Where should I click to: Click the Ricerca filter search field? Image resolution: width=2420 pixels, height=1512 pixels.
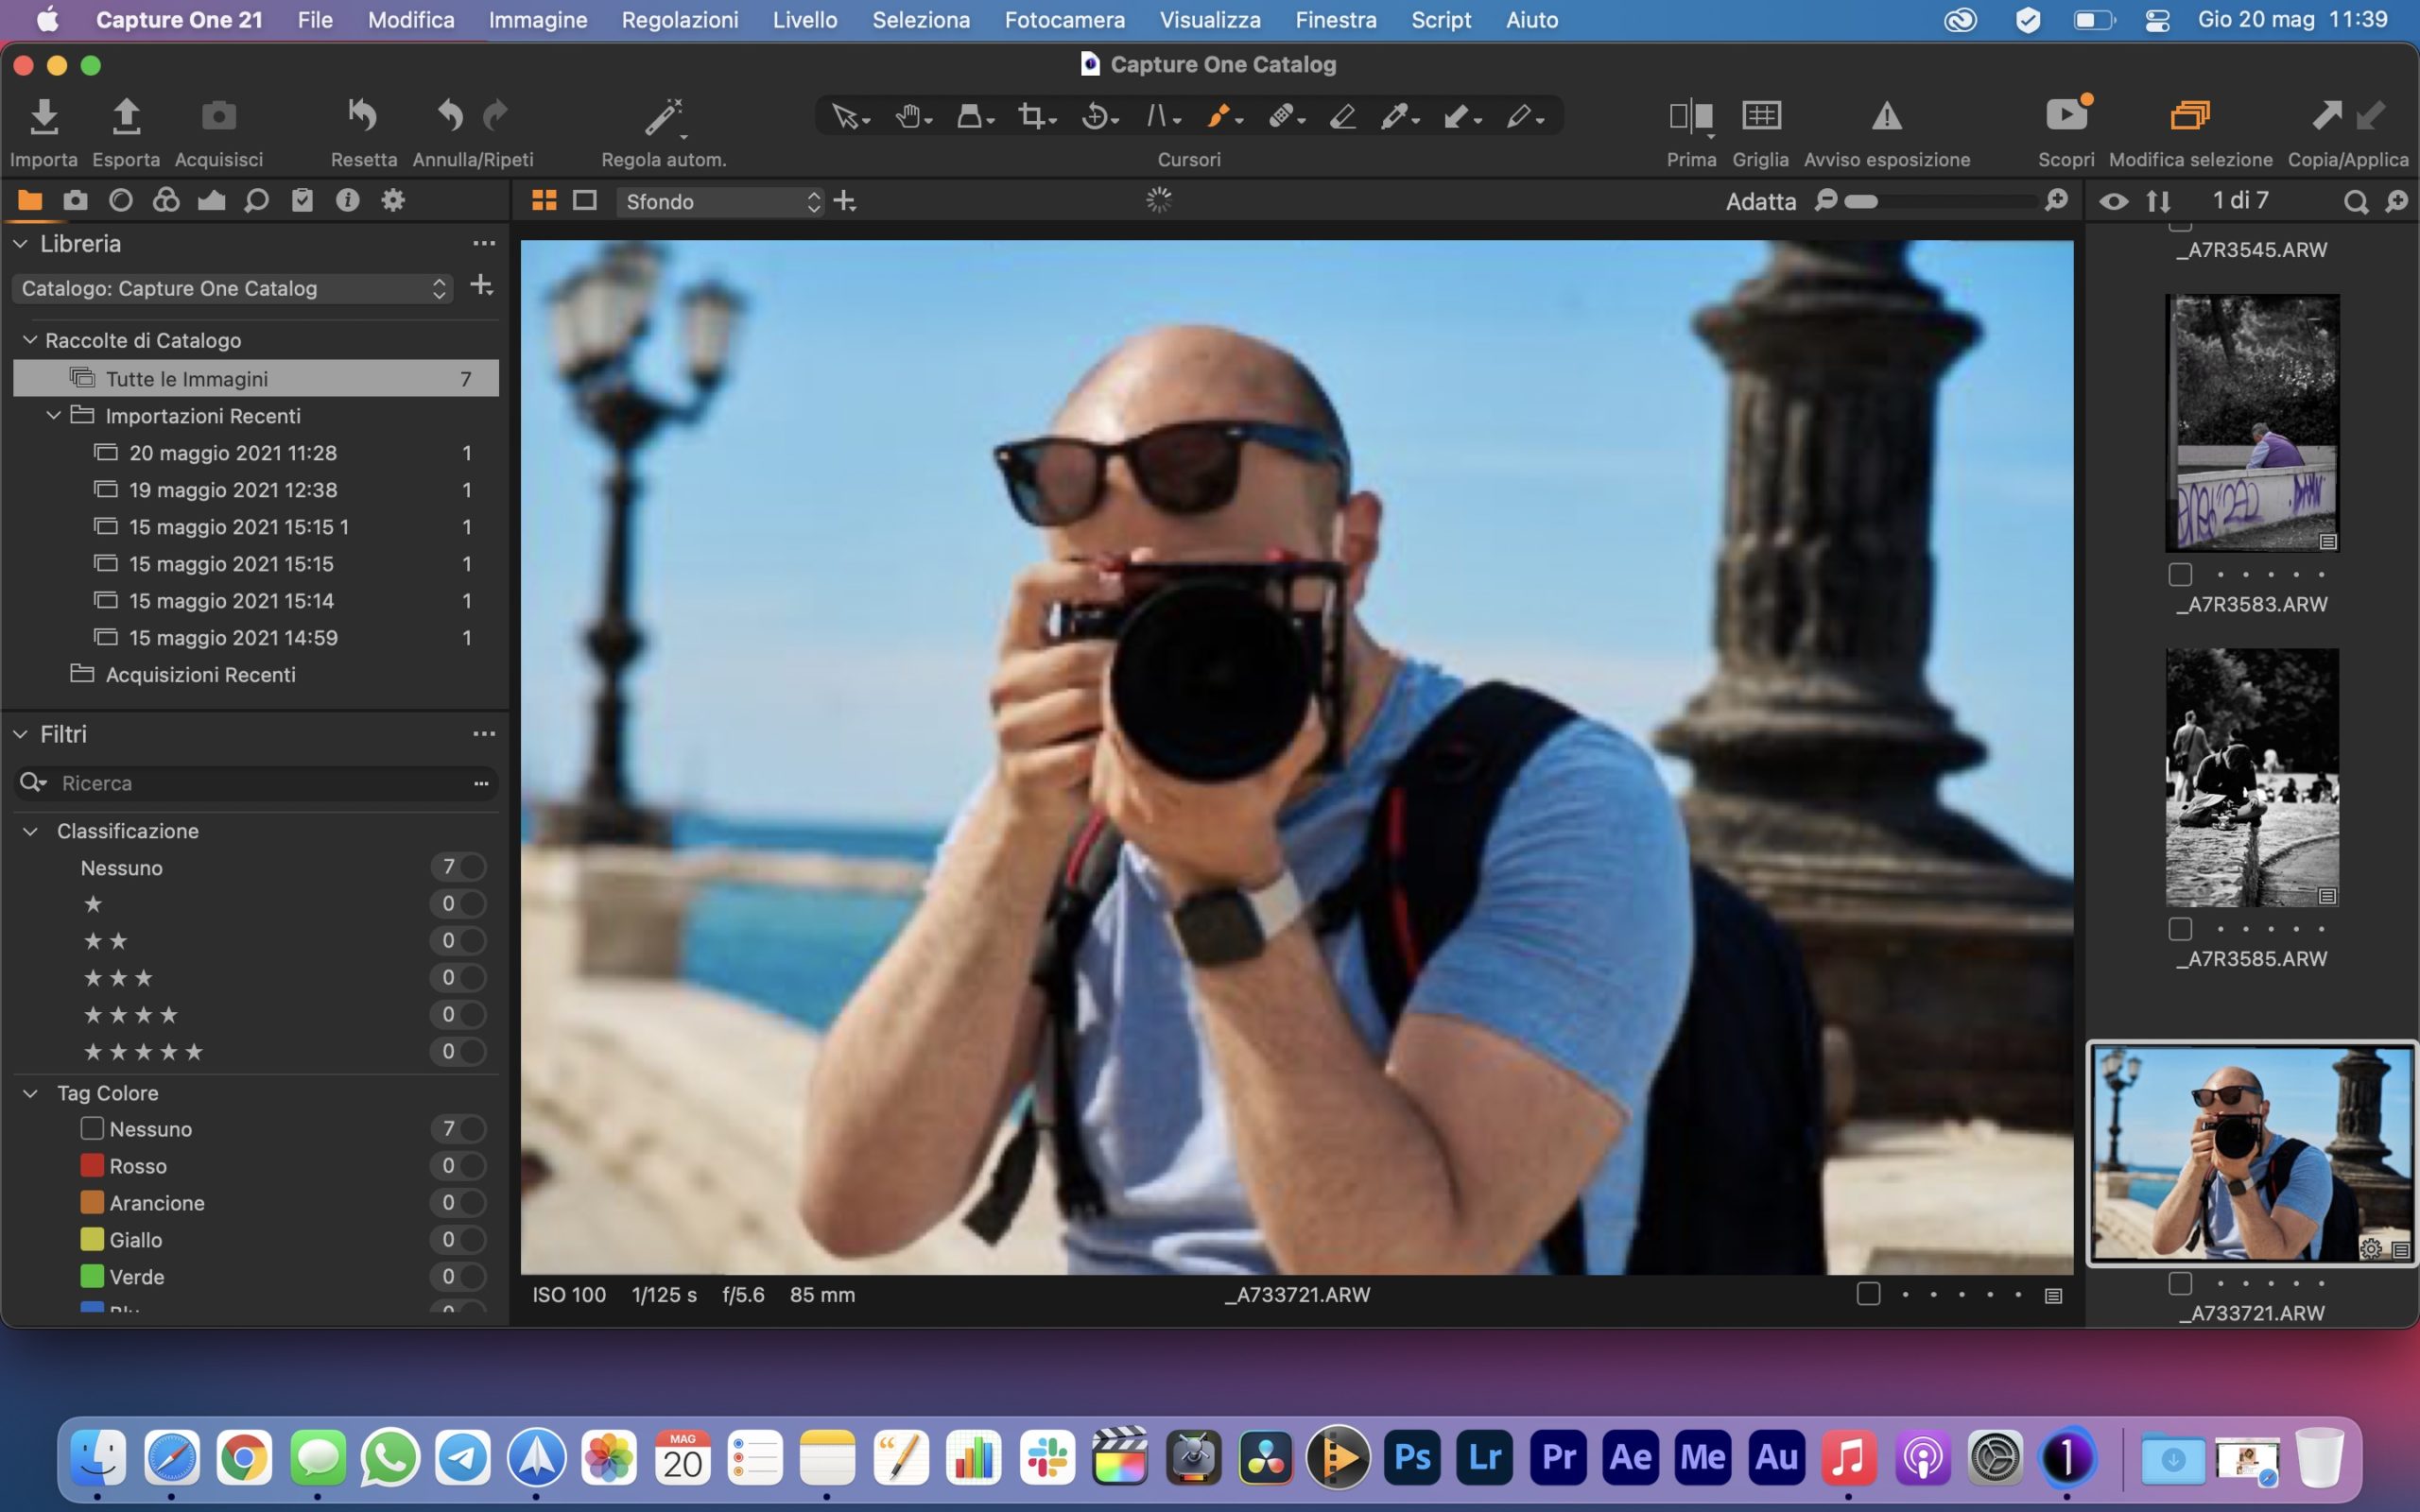tap(256, 783)
